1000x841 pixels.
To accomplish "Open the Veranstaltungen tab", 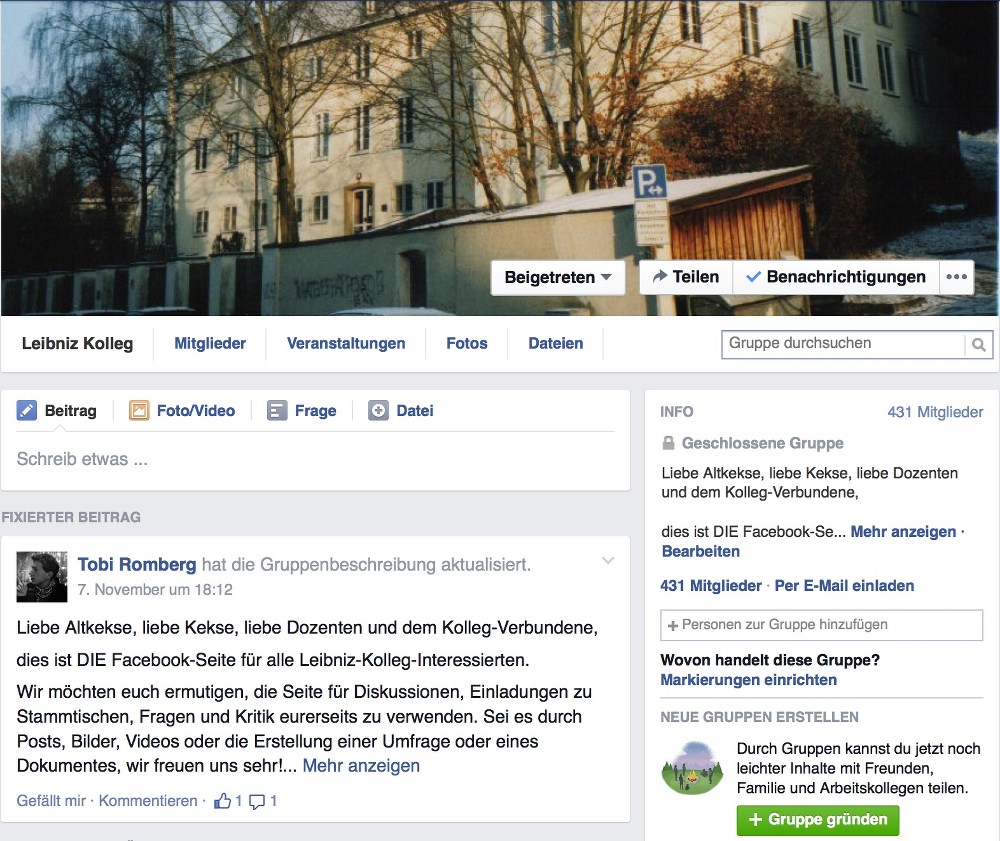I will (x=346, y=343).
